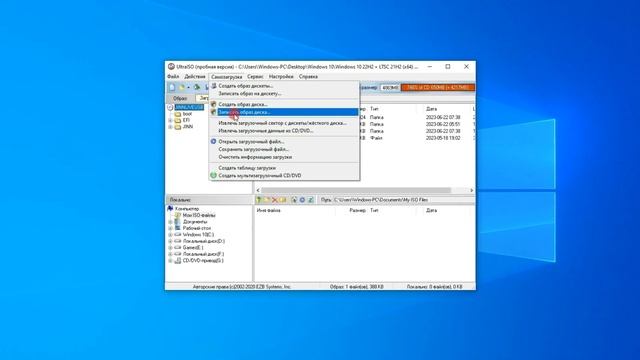Image resolution: width=640 pixels, height=360 pixels.
Task: Expand the EFI folder node
Action: click(x=170, y=120)
